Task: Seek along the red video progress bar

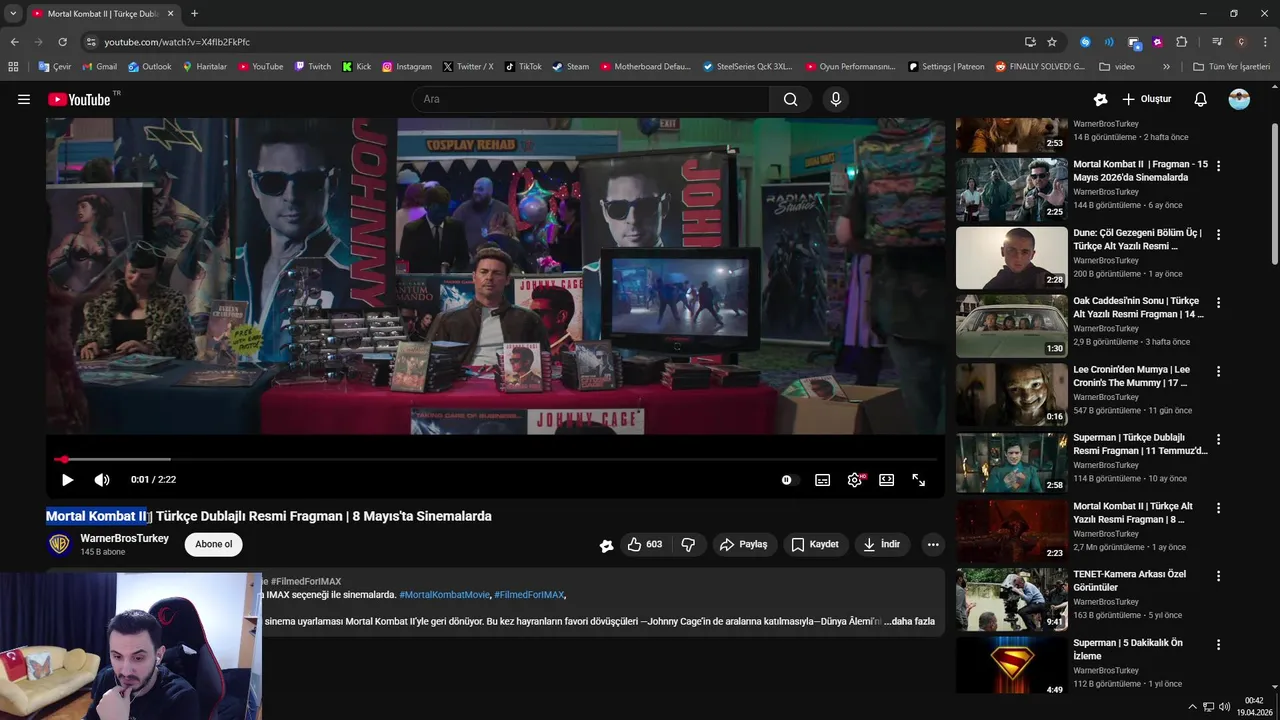Action: (495, 459)
